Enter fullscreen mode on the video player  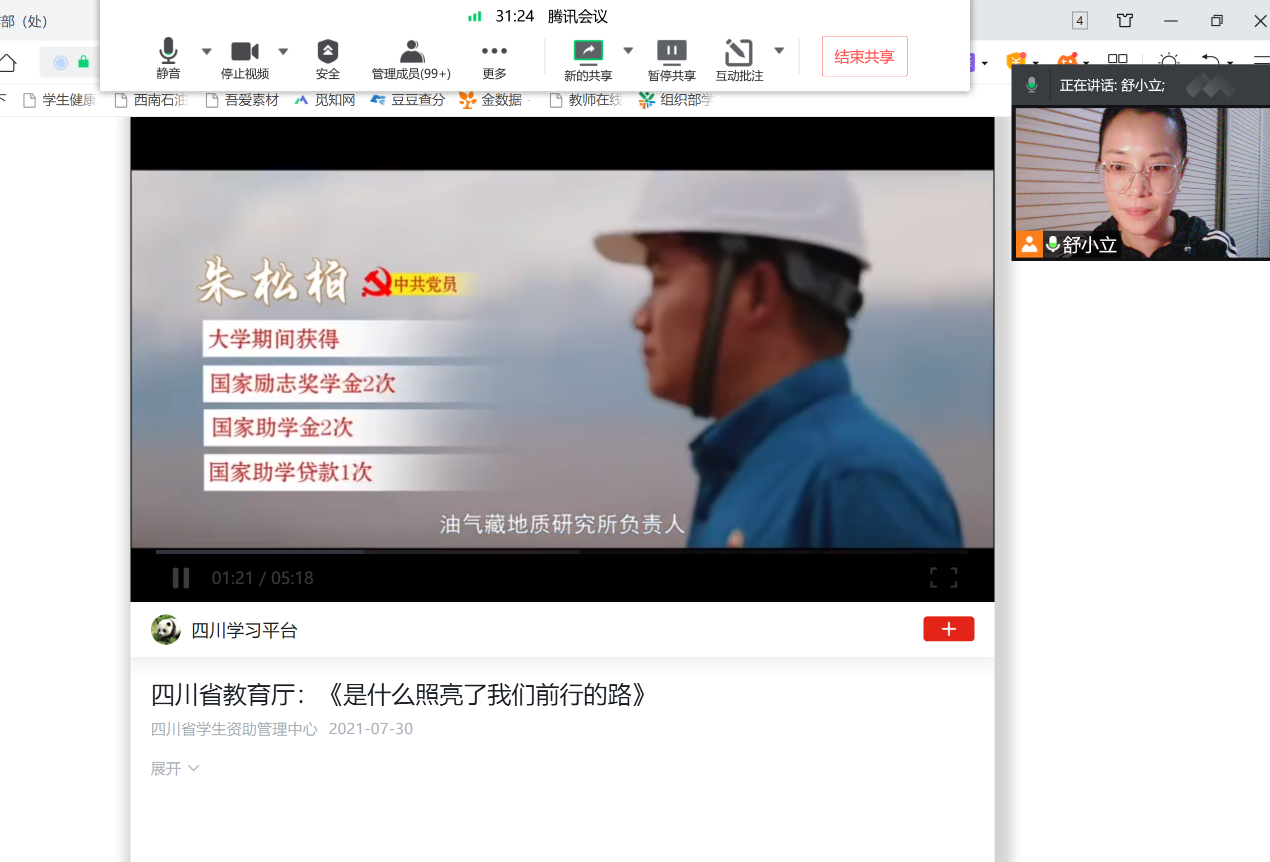(943, 578)
